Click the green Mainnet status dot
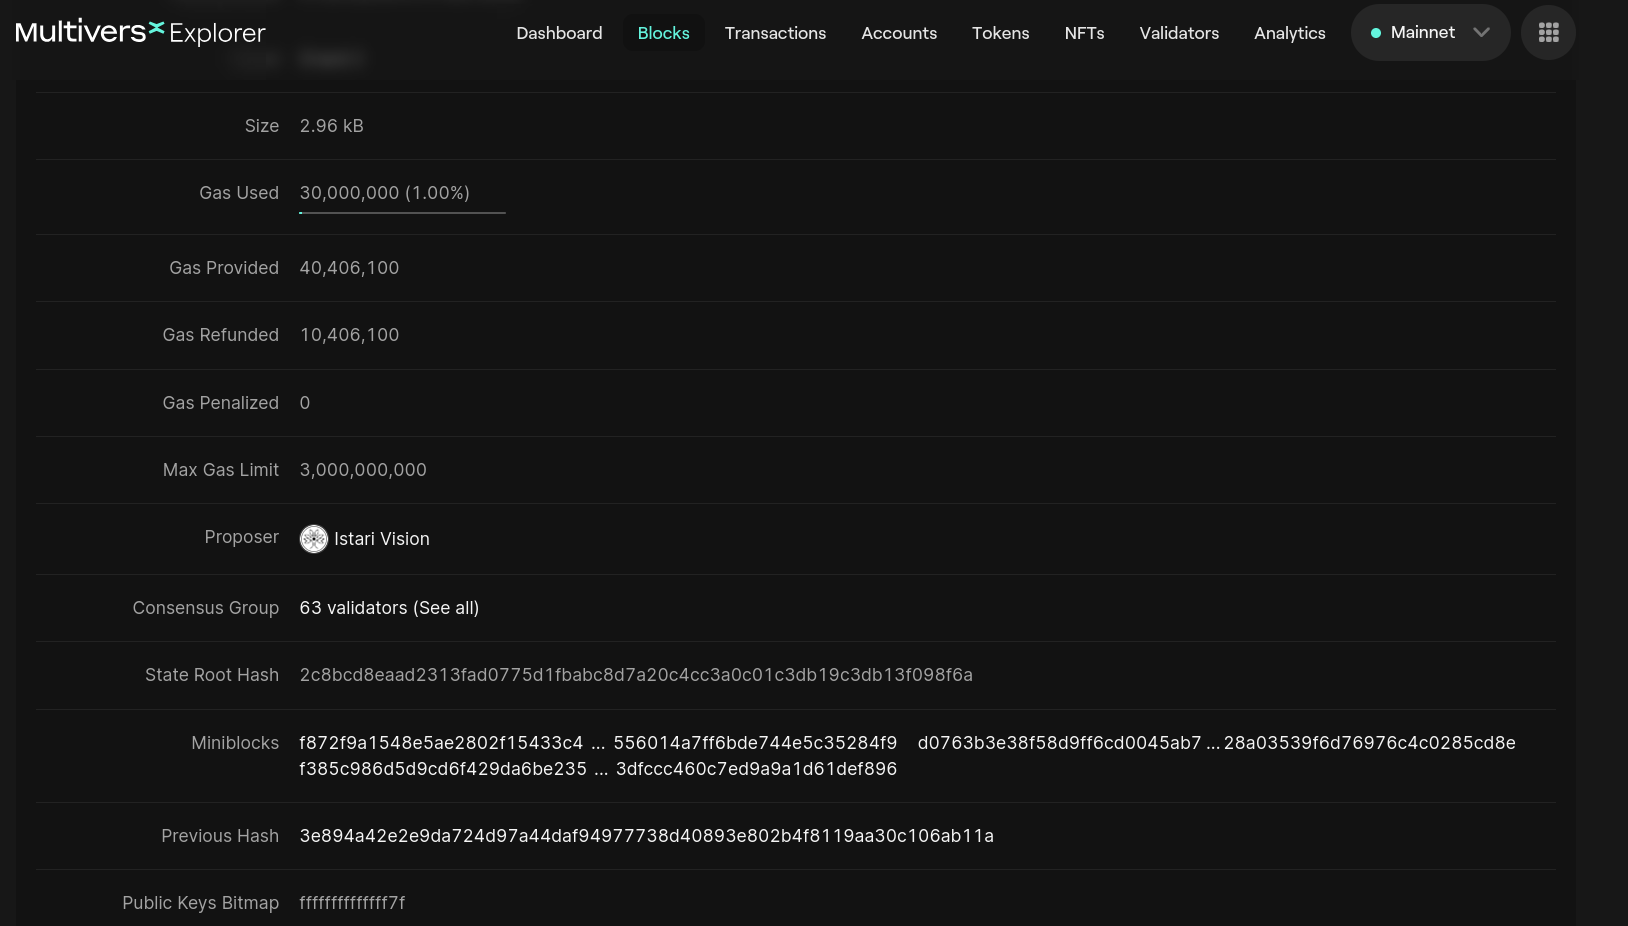Image resolution: width=1628 pixels, height=926 pixels. tap(1376, 33)
